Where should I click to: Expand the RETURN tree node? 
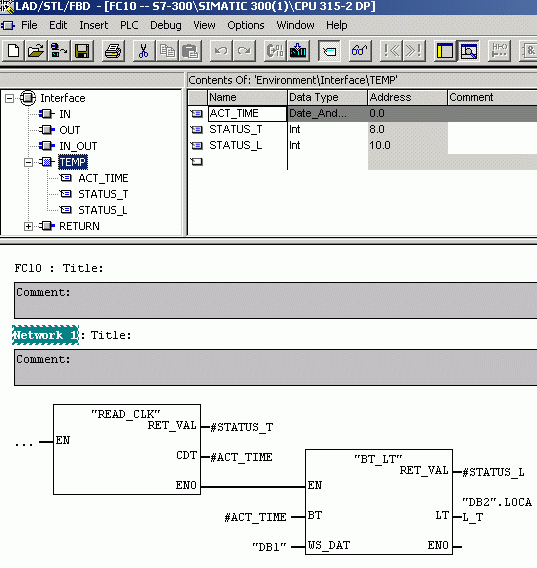[x=28, y=226]
